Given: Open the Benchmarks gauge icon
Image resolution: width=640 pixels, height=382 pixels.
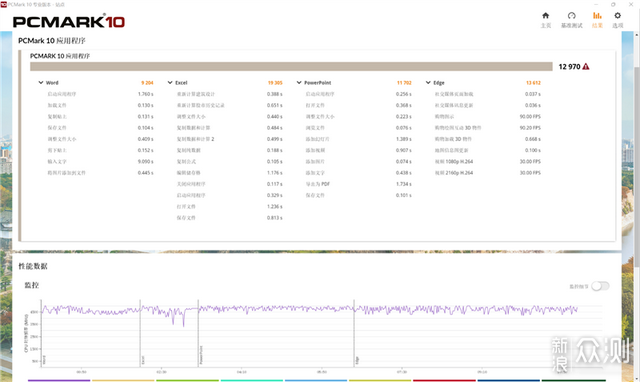Looking at the screenshot, I should [571, 16].
